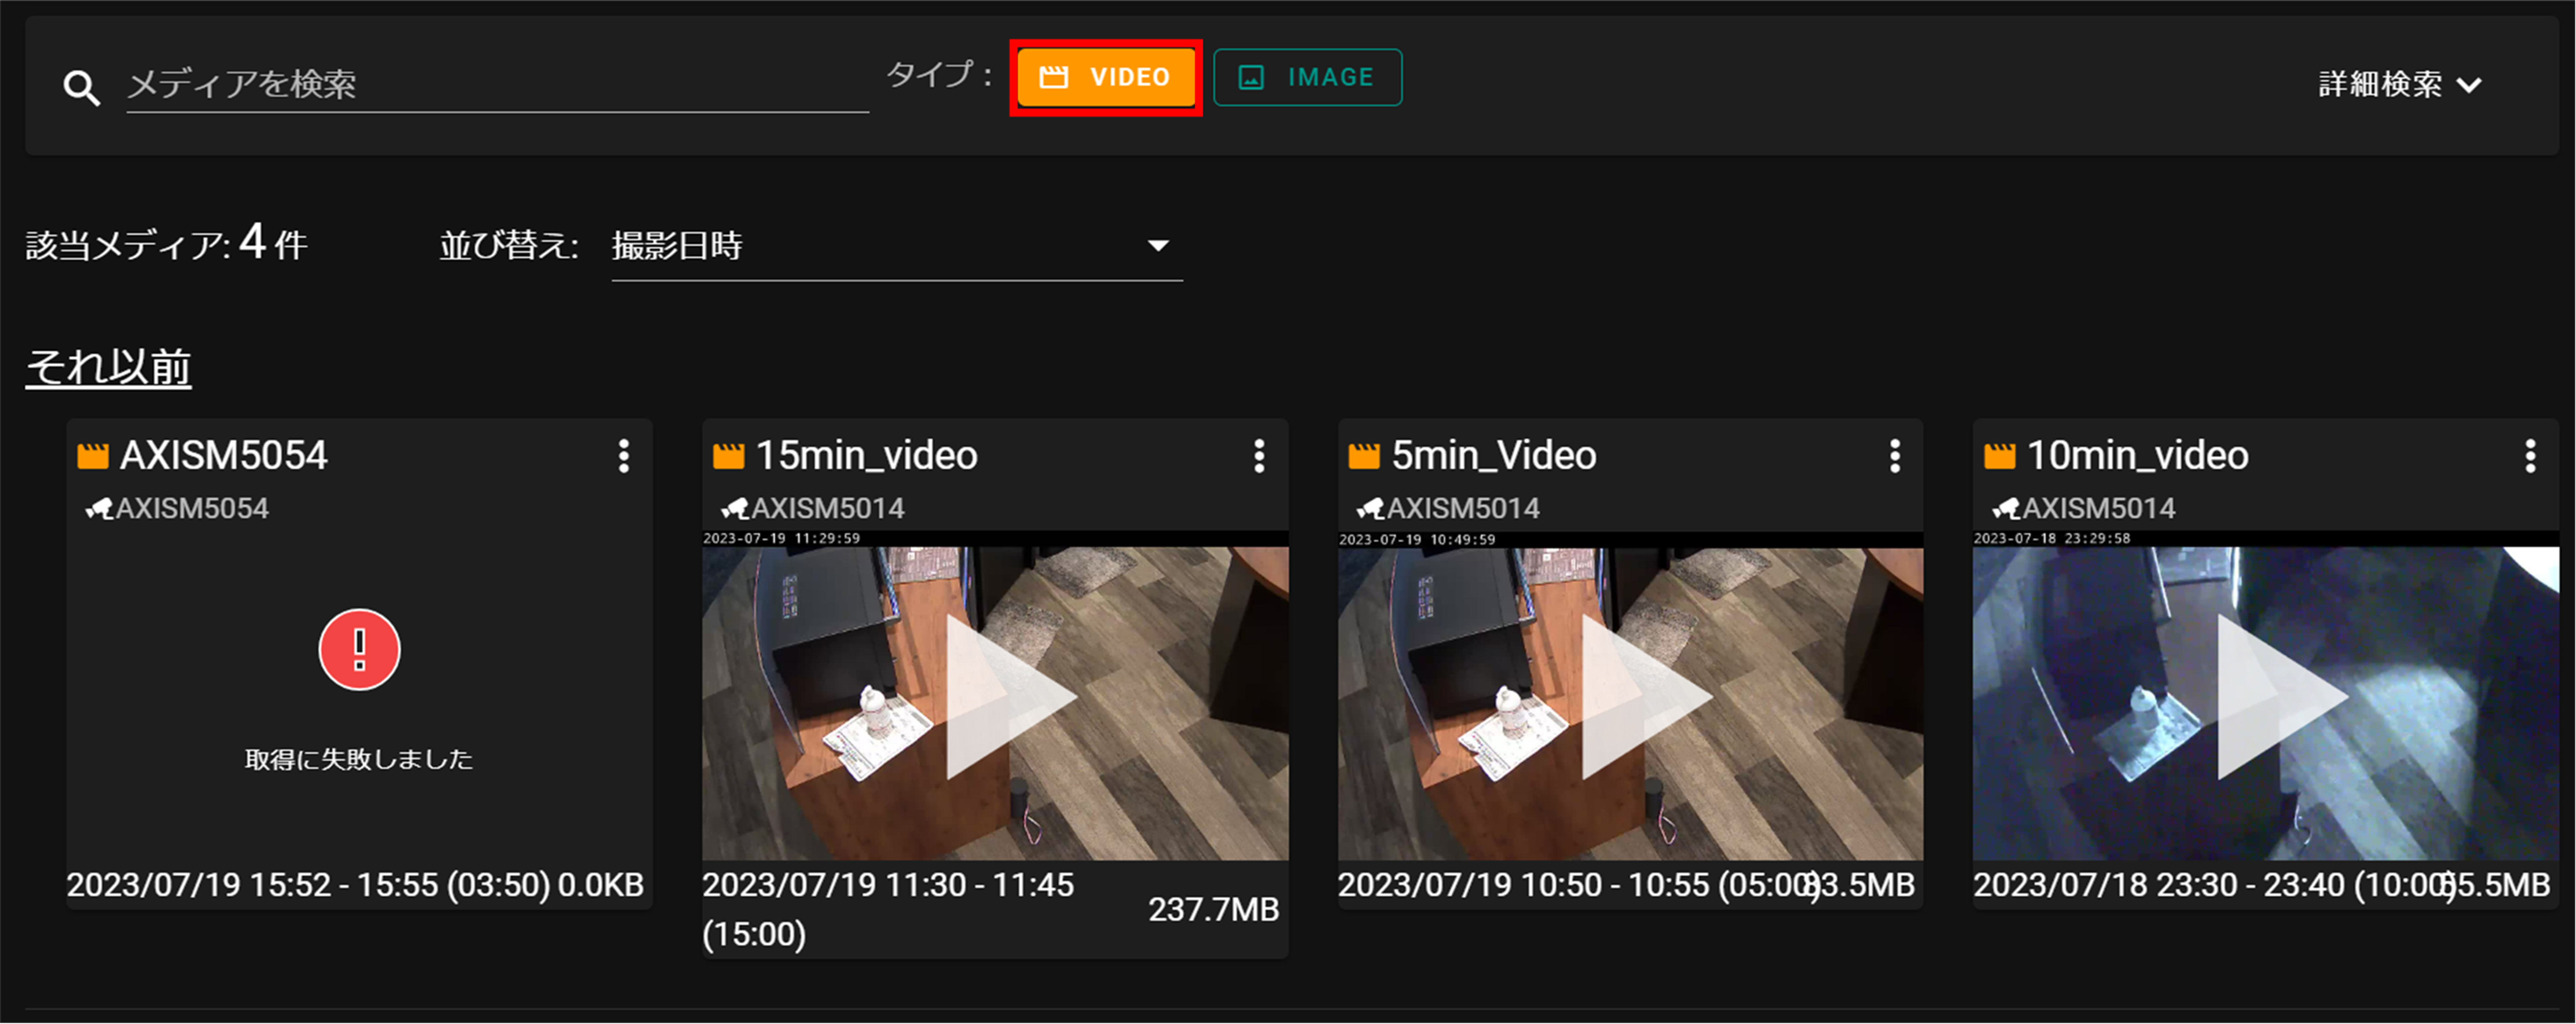Open the 15min_video card options menu
This screenshot has height=1024, width=2576.
click(x=1259, y=456)
